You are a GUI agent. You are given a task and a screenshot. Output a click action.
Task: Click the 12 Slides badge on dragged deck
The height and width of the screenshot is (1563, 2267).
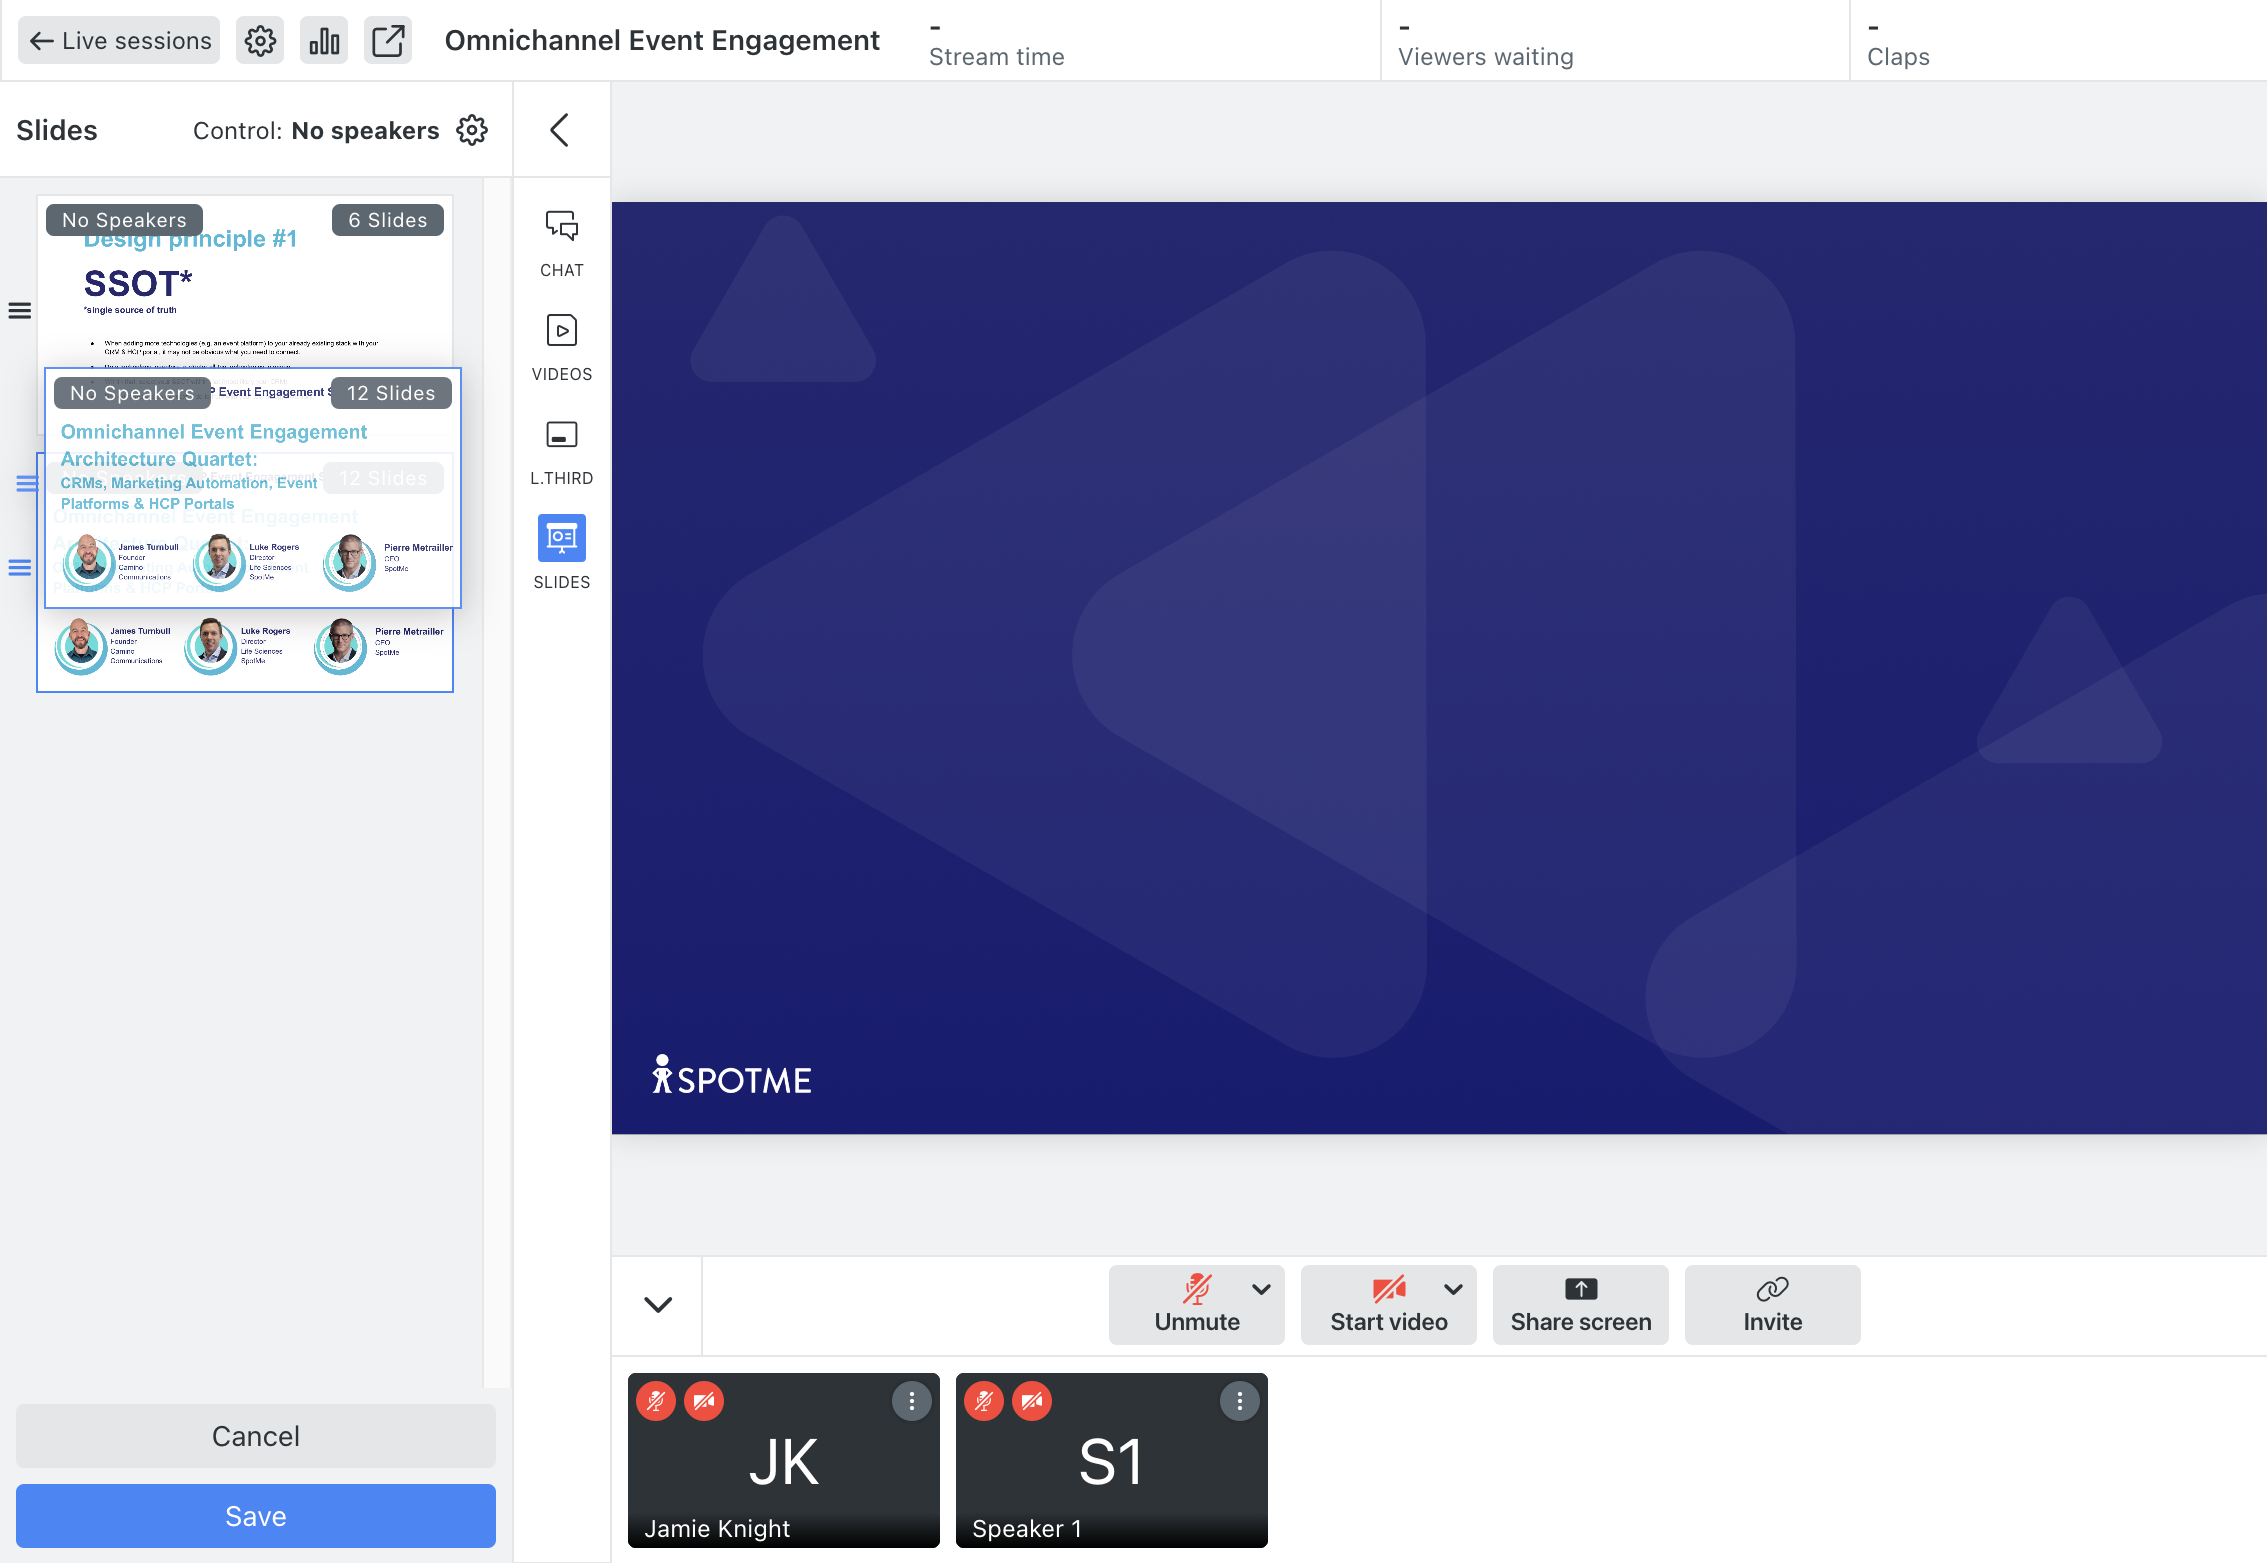click(391, 393)
